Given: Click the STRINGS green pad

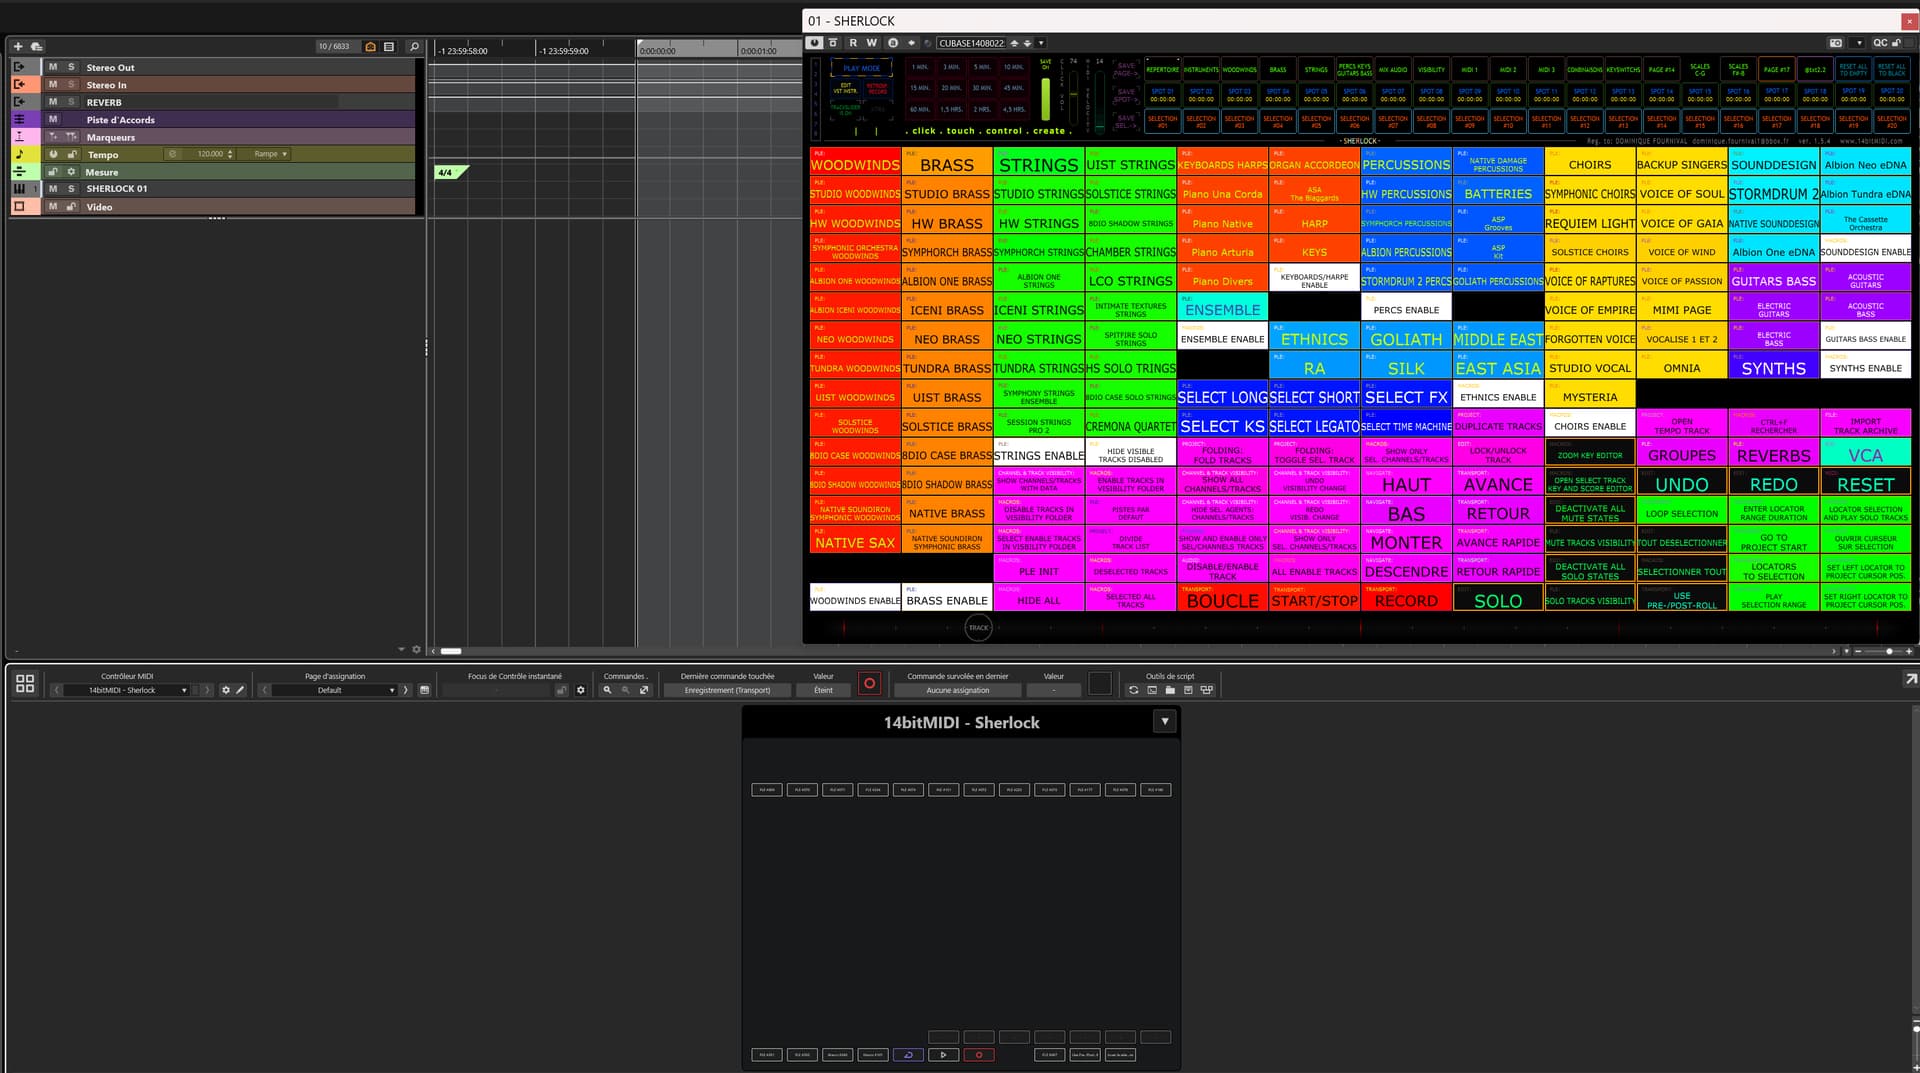Looking at the screenshot, I should coord(1039,162).
